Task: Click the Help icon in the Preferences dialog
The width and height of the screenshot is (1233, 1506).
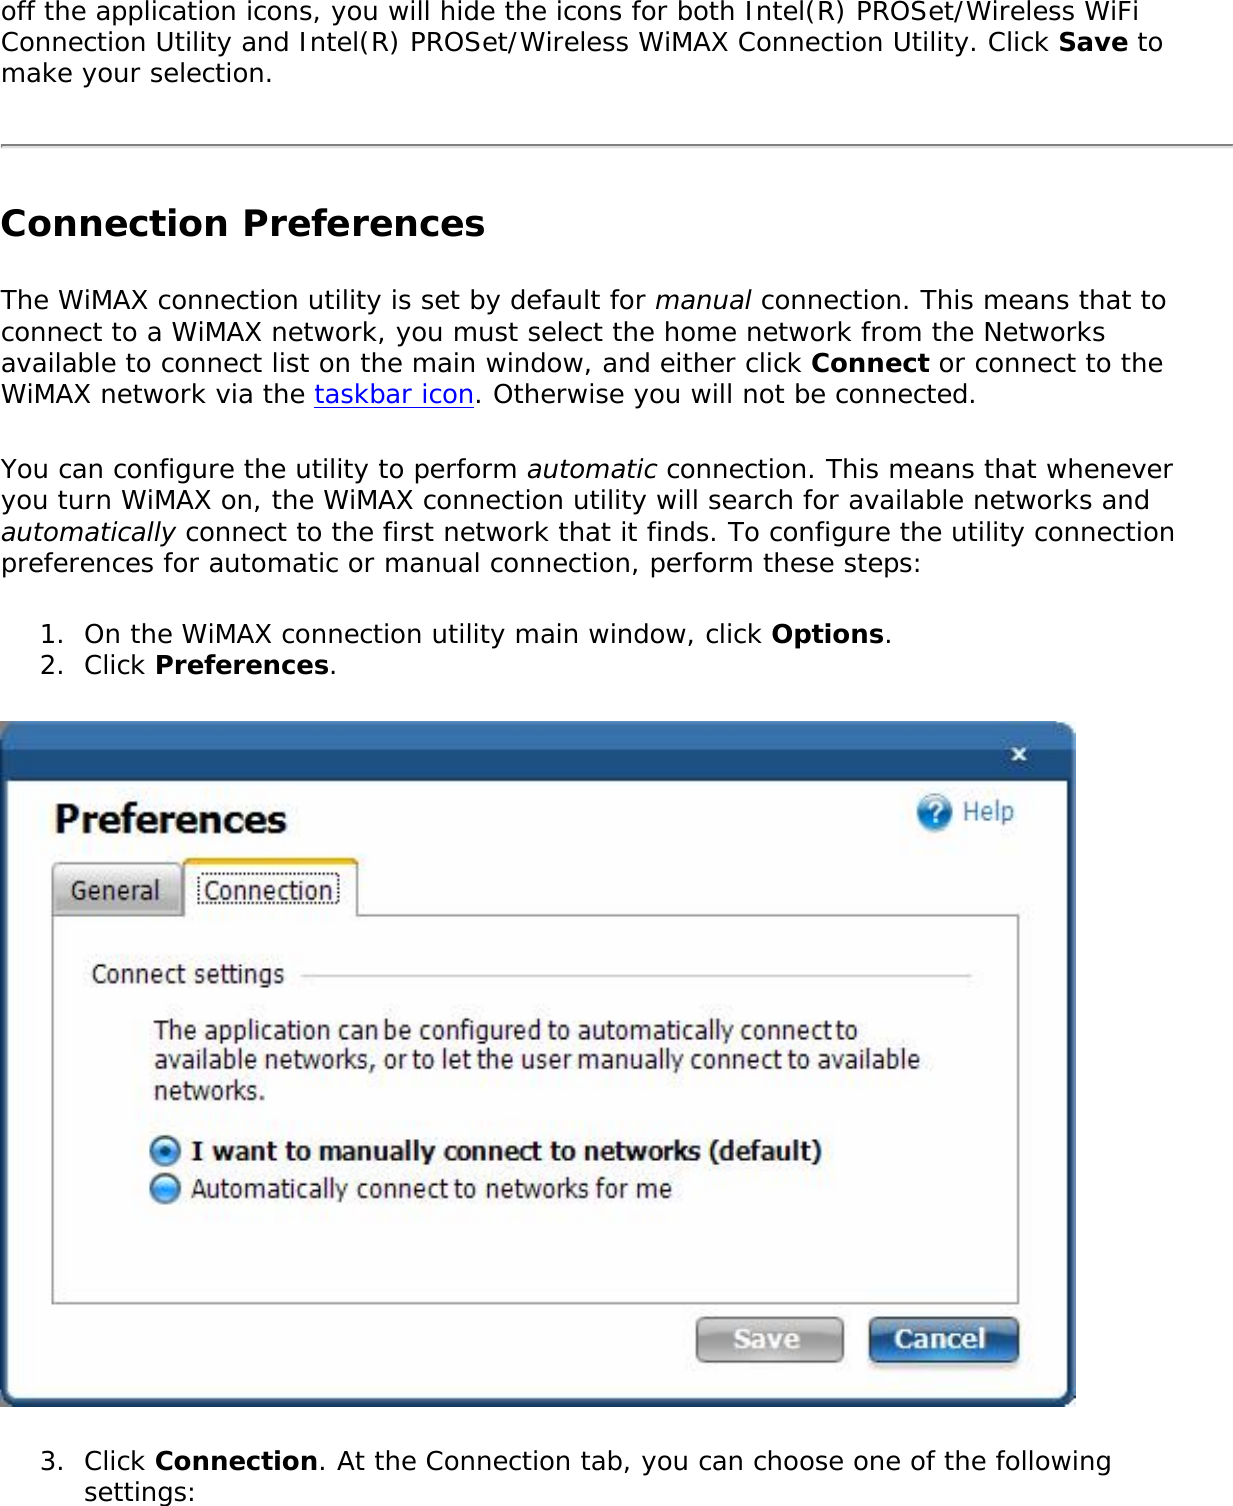Action: click(933, 812)
